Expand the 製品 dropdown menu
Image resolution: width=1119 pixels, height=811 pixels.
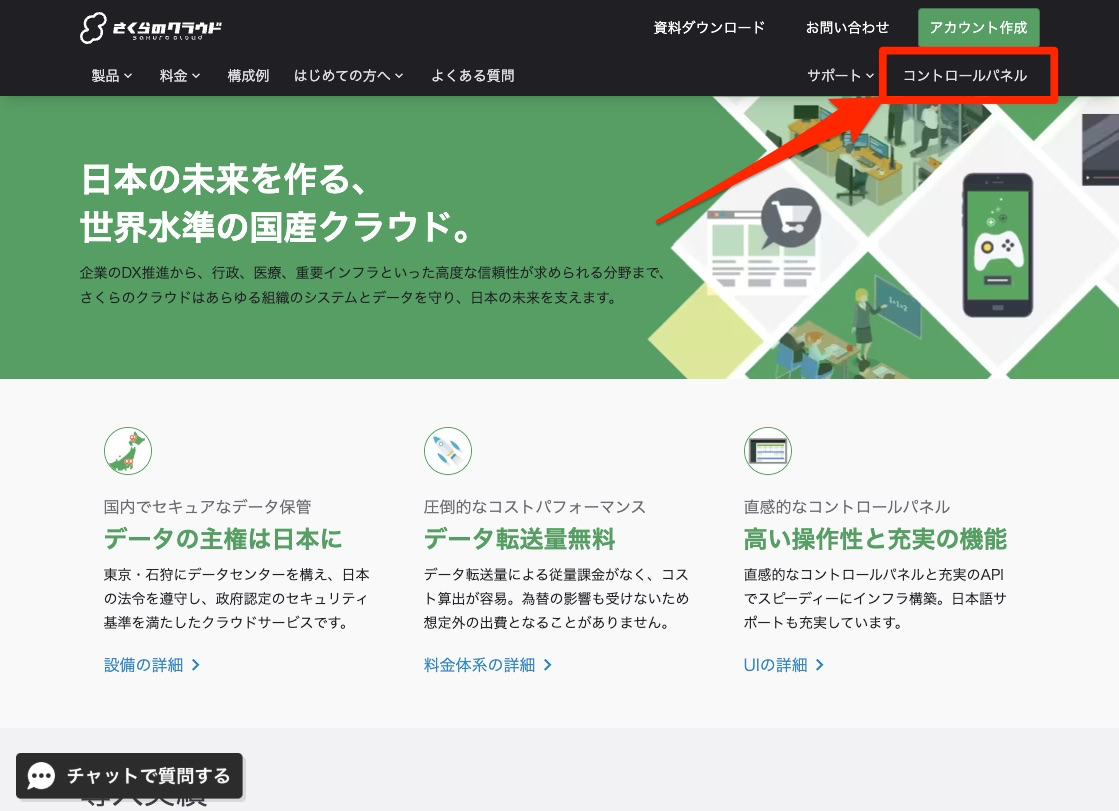(x=112, y=76)
